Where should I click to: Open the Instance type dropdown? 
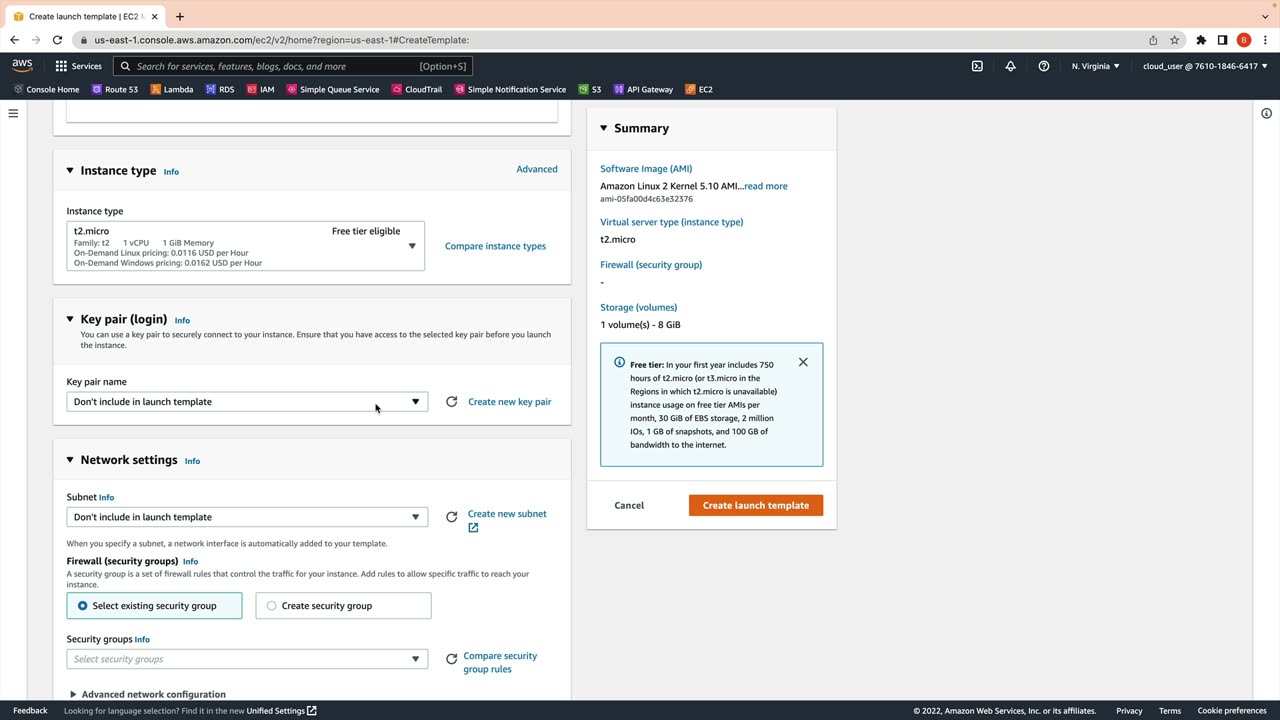245,246
